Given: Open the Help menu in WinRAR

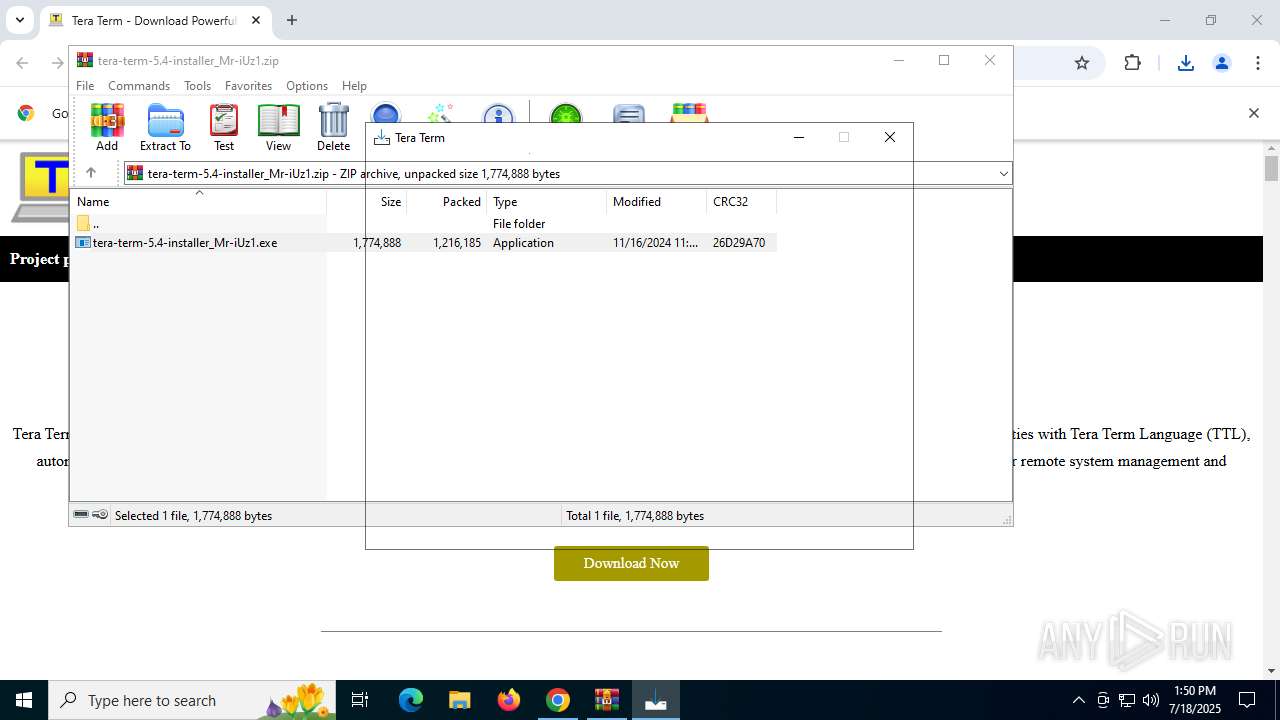Looking at the screenshot, I should coord(354,86).
